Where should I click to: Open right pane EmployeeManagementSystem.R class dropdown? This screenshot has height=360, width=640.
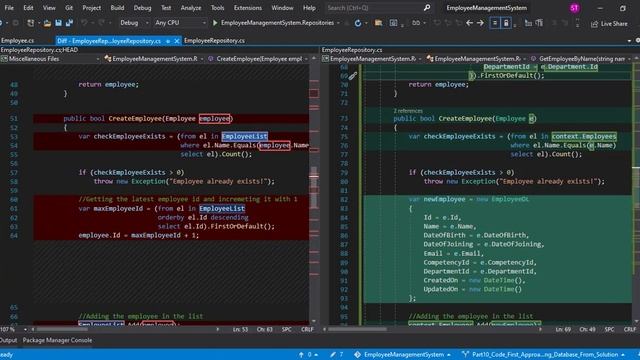476,59
